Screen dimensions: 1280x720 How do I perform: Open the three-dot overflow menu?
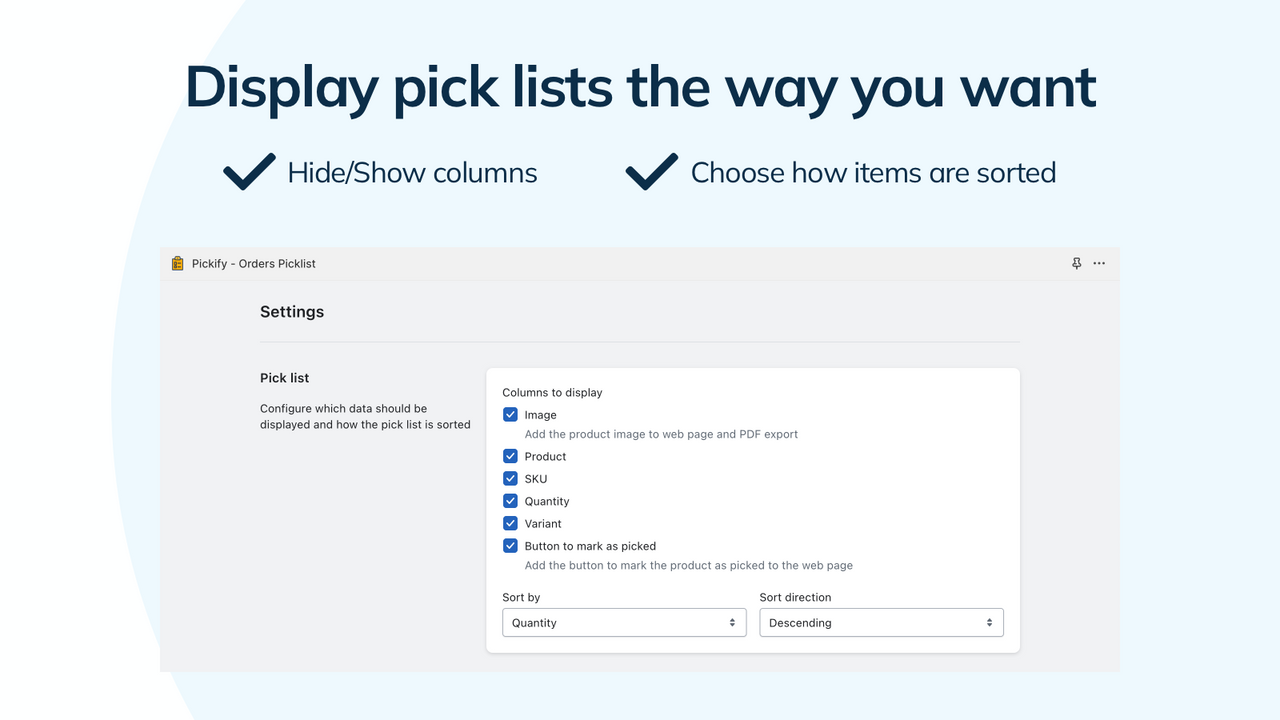tap(1099, 263)
